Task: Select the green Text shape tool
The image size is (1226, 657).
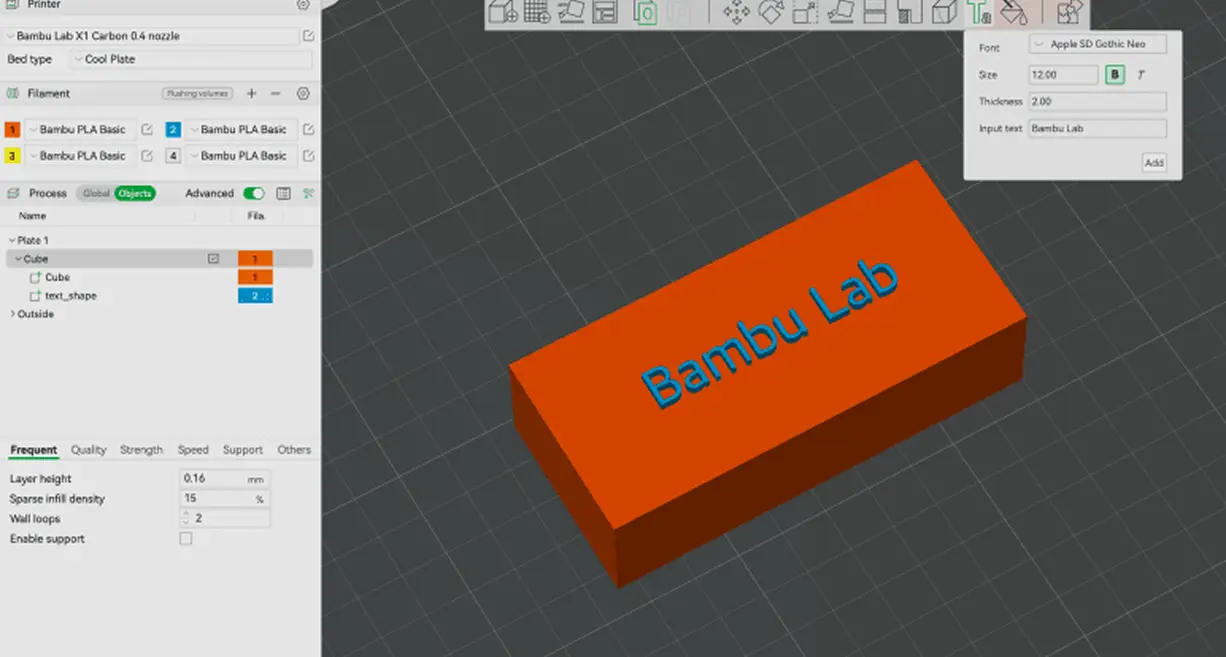Action: (978, 12)
